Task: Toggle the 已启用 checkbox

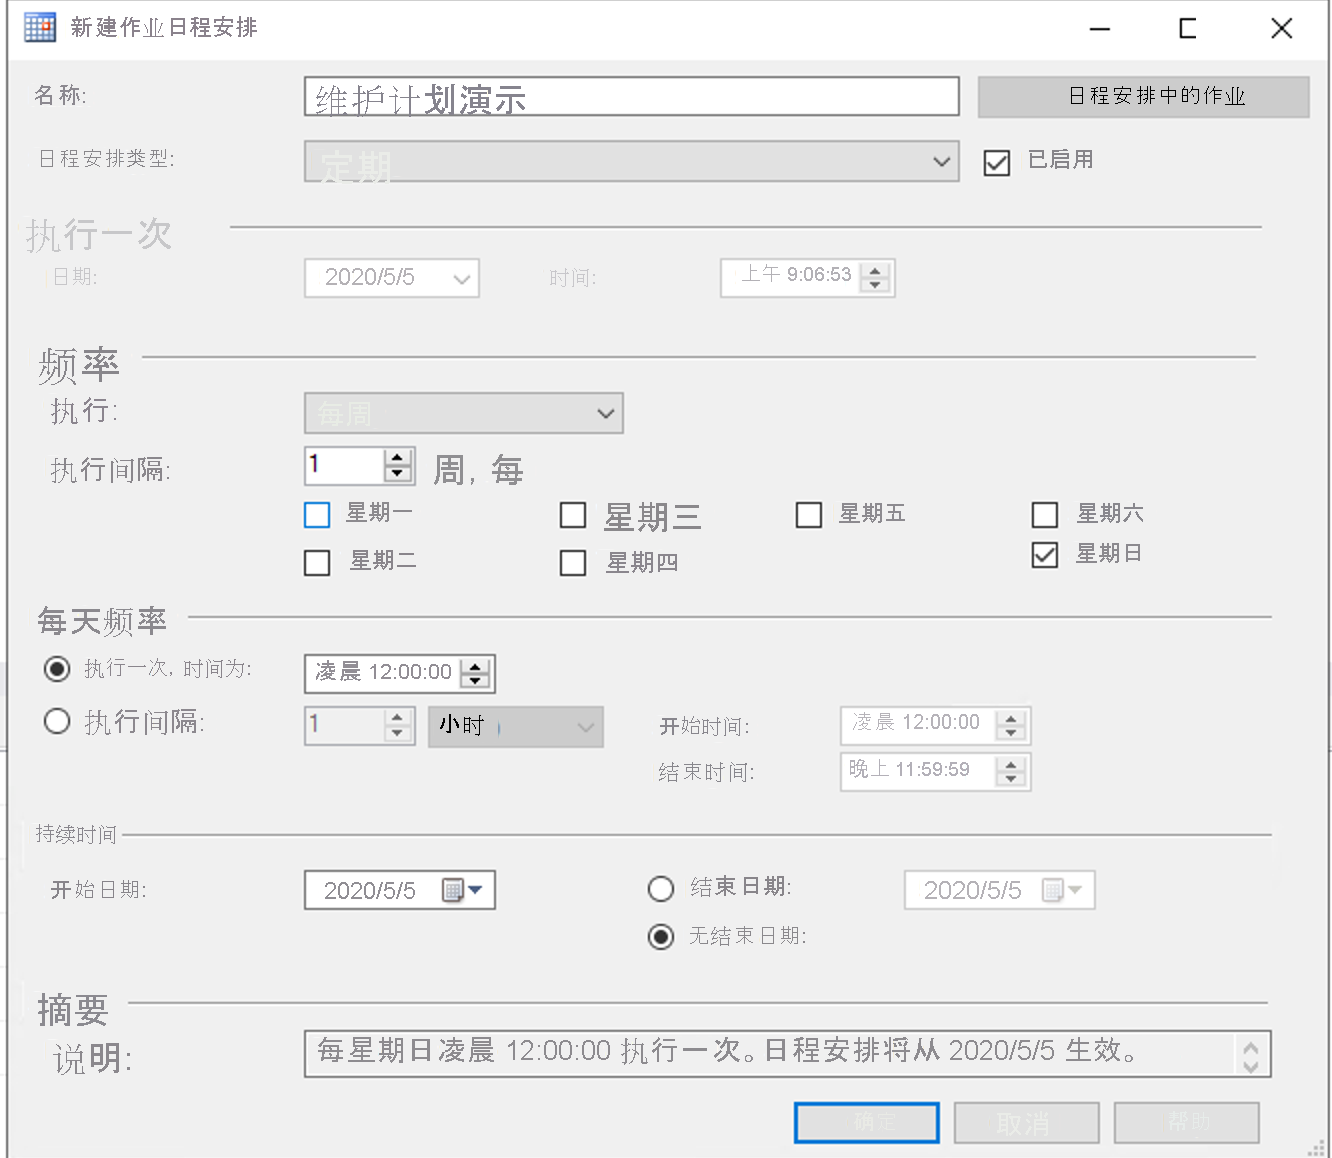Action: pos(996,162)
